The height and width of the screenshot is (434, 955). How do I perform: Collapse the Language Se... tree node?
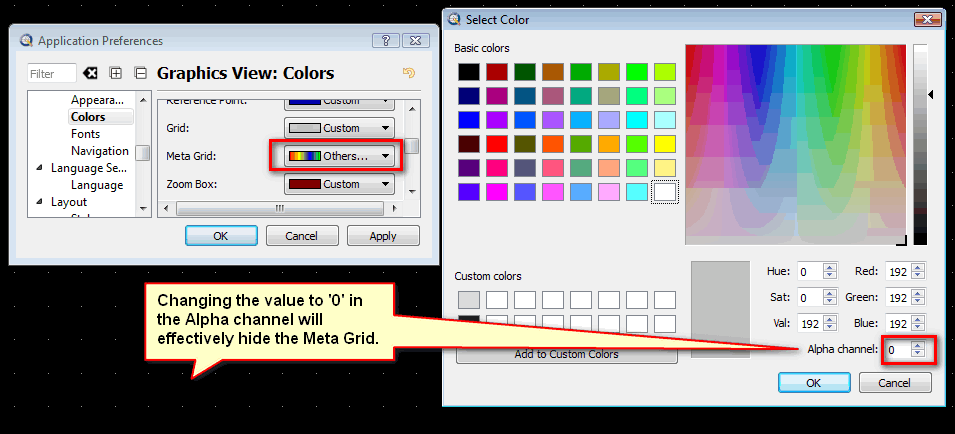pyautogui.click(x=40, y=168)
